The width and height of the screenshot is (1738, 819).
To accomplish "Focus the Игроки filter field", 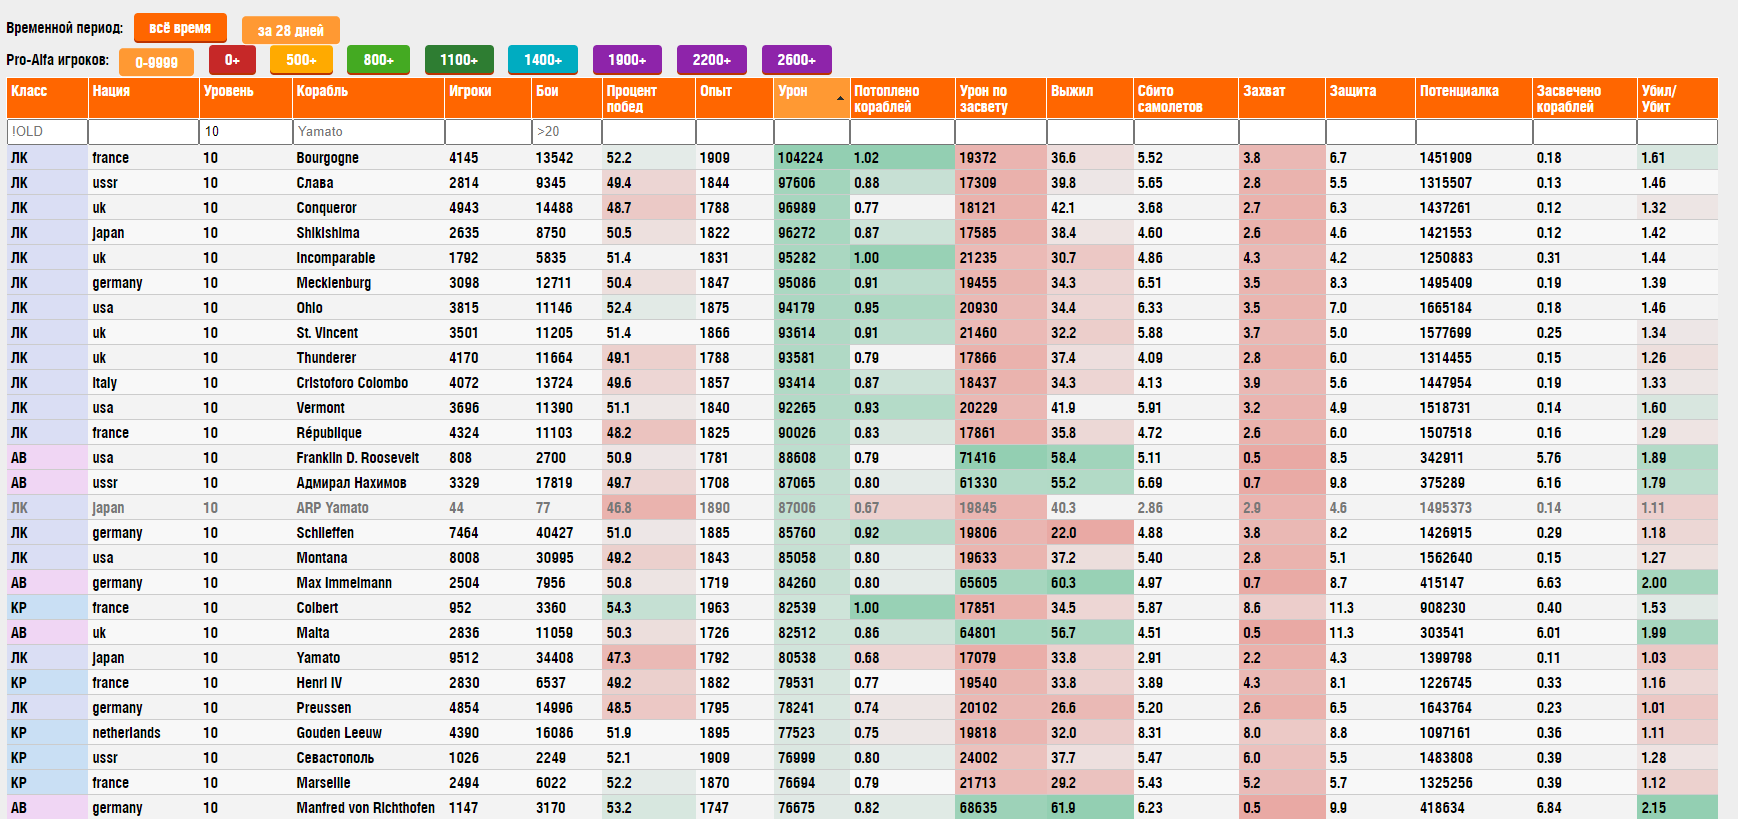I will (x=488, y=131).
